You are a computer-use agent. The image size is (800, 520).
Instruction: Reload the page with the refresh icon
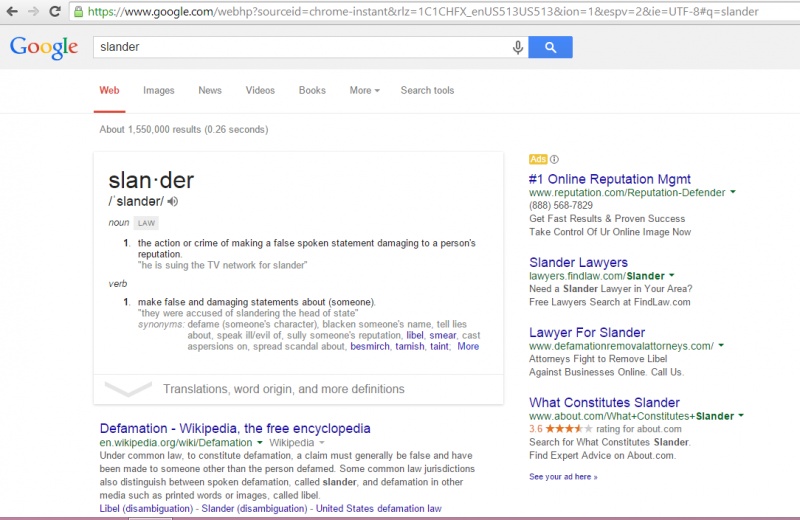point(55,11)
